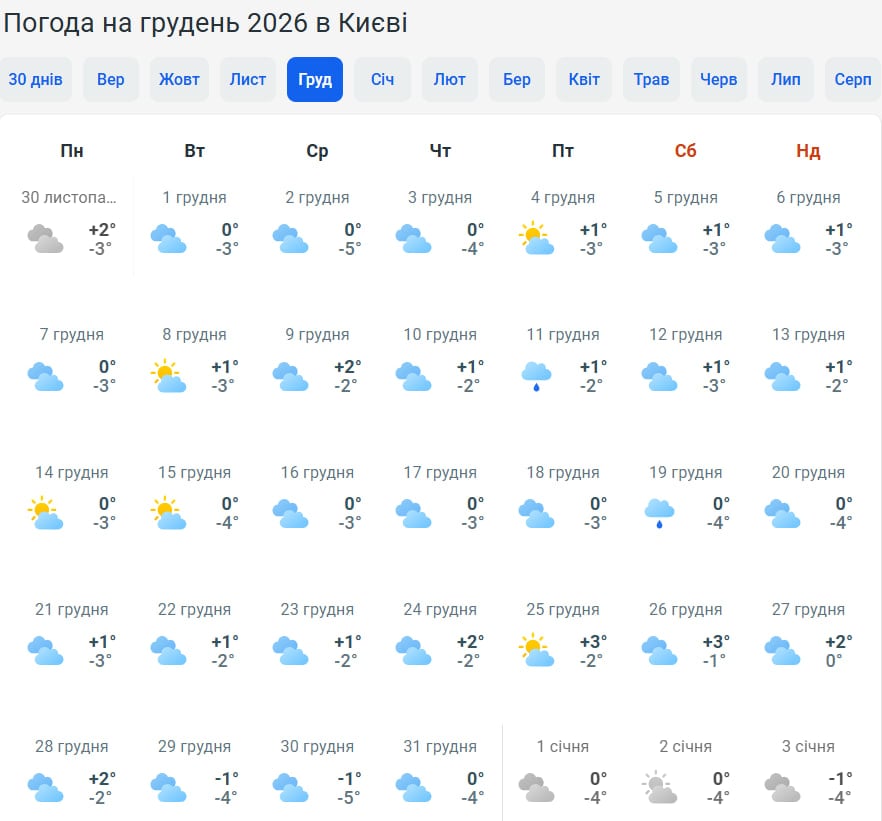Screen dimensions: 882x821
Task: Click the cloudy icon for 3 грудня
Action: [x=413, y=238]
